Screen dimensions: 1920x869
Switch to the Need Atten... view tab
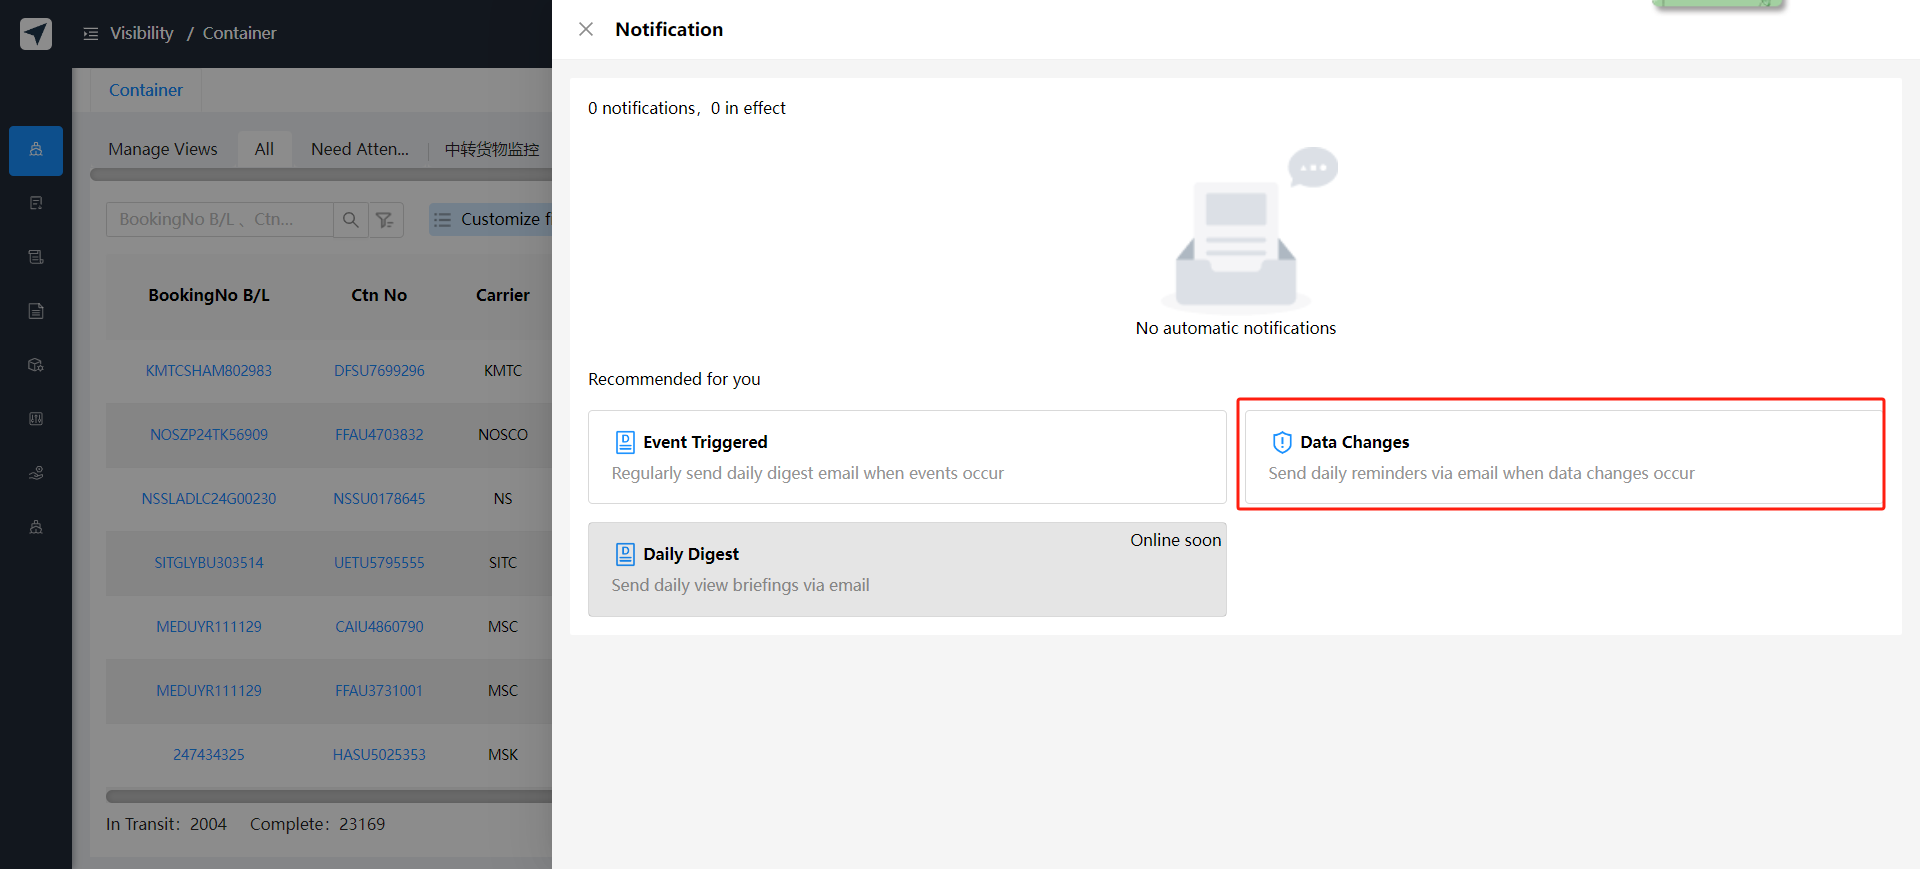360,149
